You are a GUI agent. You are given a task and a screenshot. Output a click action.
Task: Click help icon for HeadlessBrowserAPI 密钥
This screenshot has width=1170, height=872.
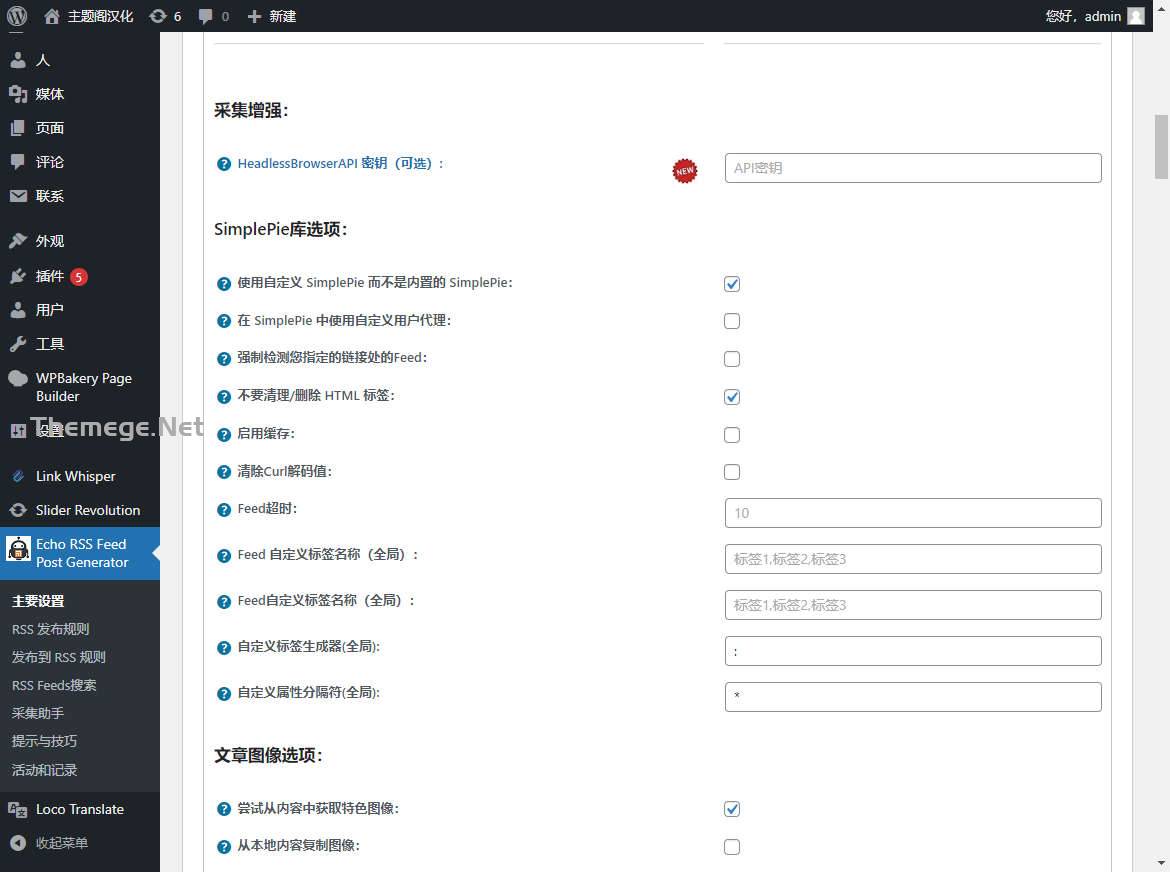coord(224,164)
